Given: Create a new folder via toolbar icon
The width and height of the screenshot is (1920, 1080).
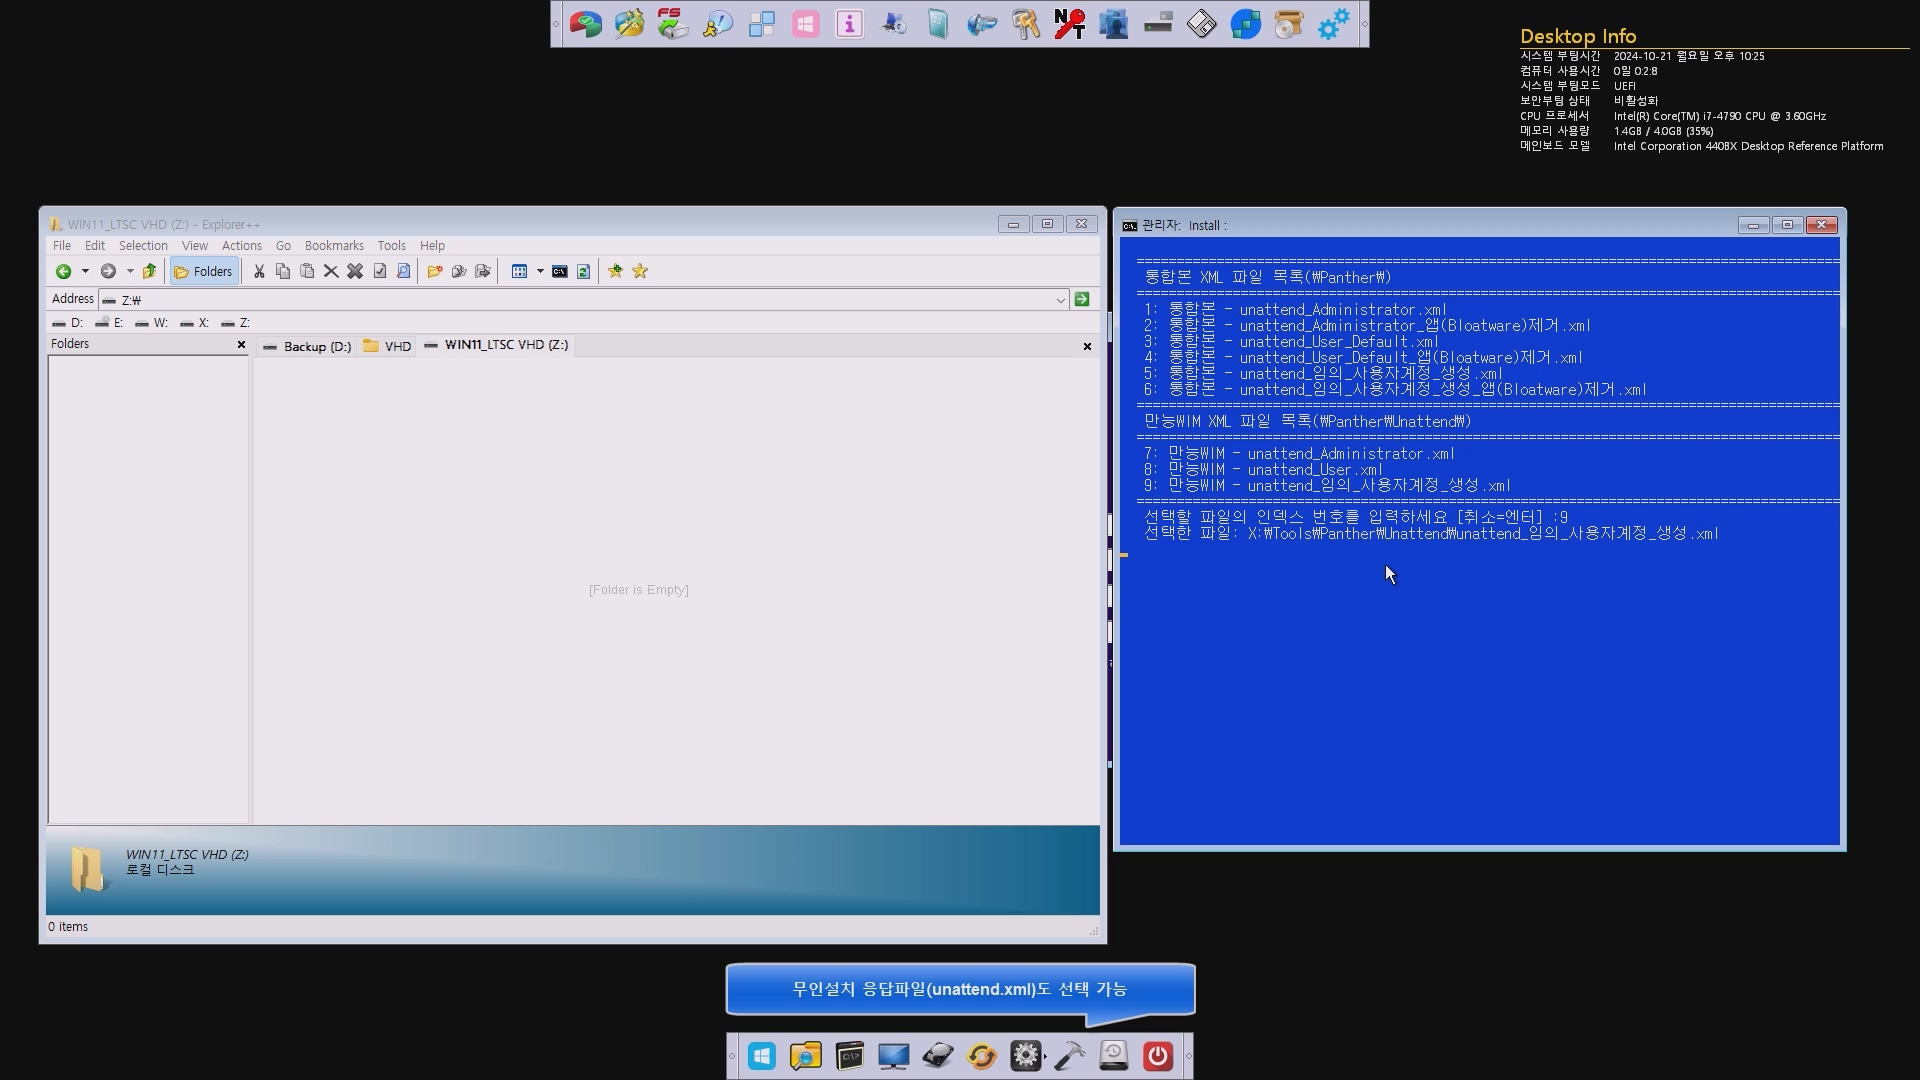Looking at the screenshot, I should point(435,271).
